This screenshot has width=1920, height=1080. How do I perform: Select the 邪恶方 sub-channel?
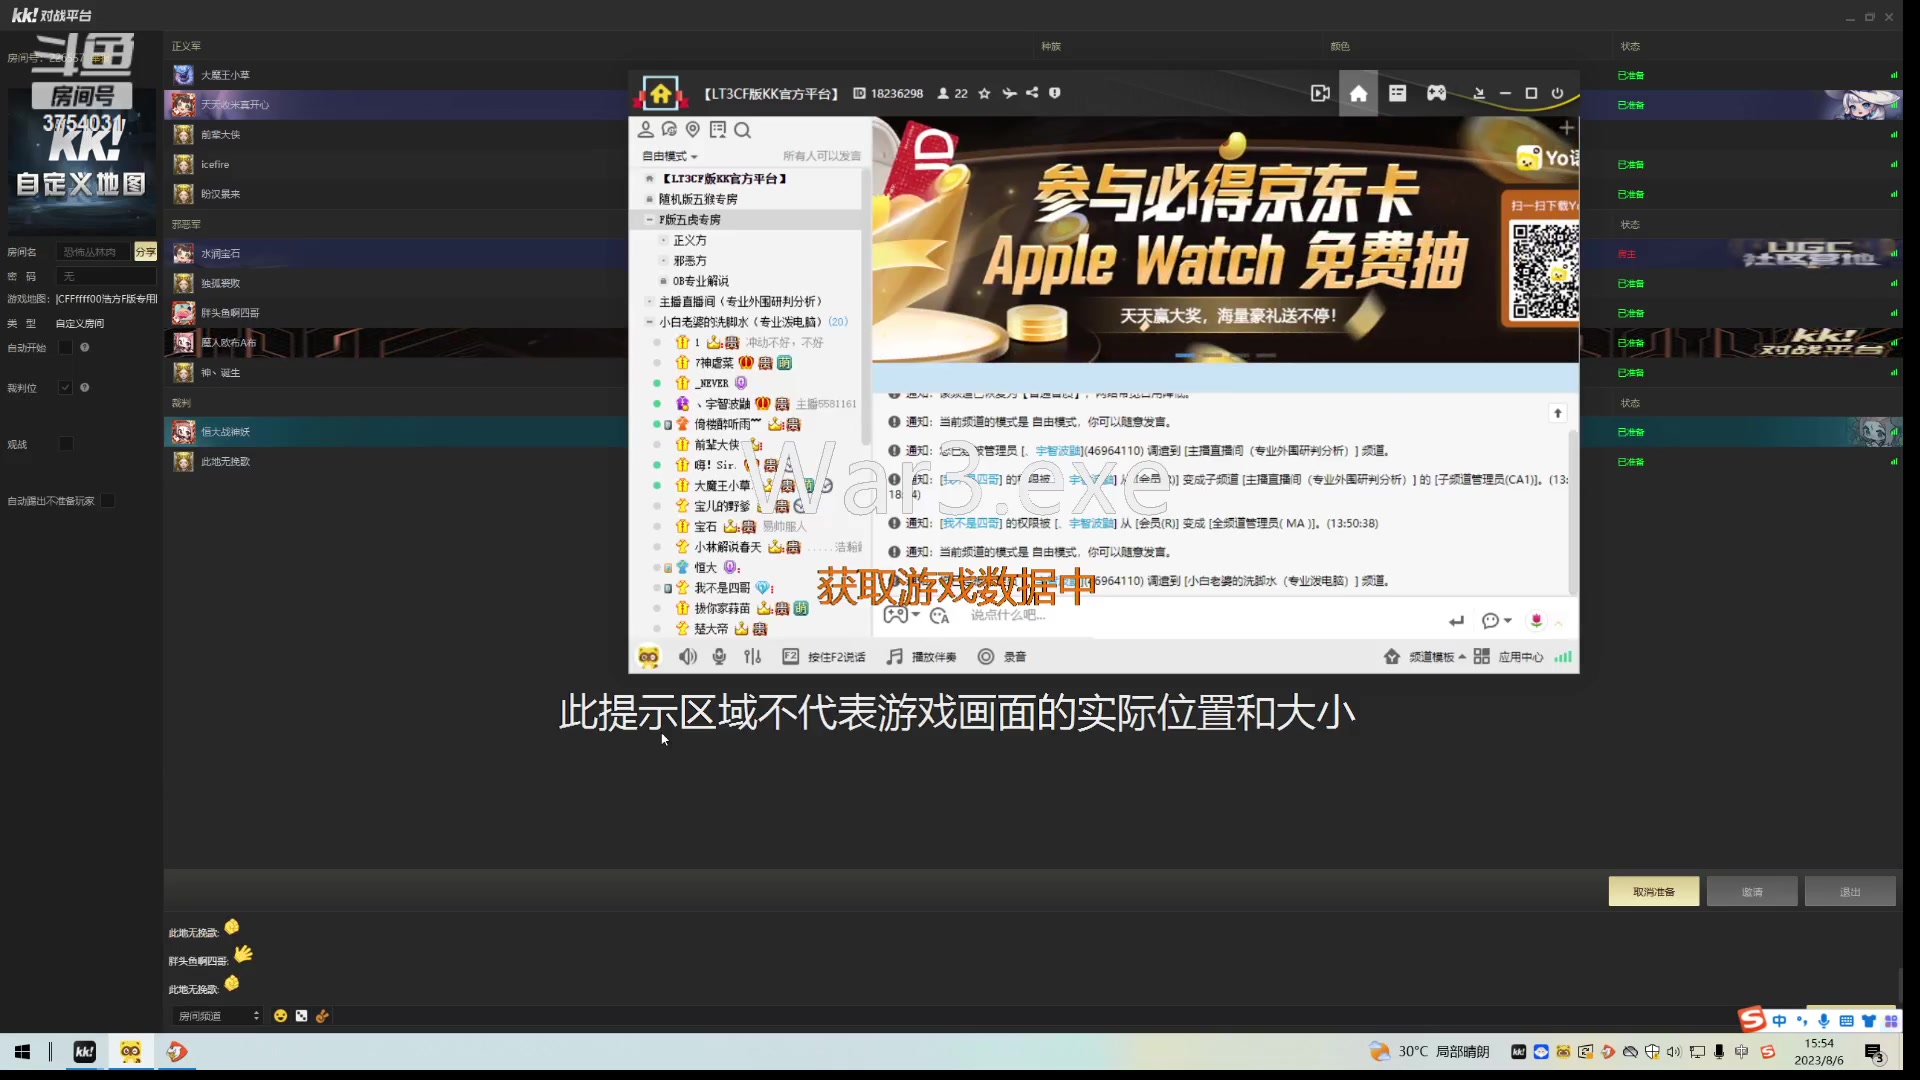(x=690, y=261)
